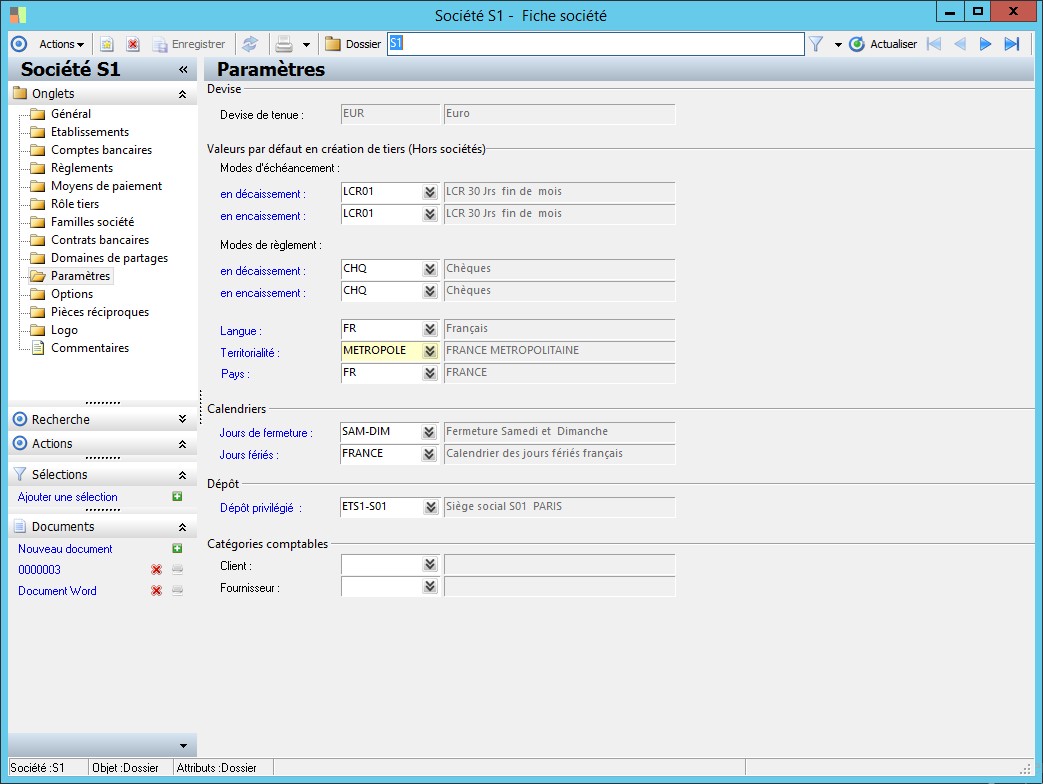Screen dimensions: 1043x784
Task: Click green plus beside Nouveau document
Action: (x=177, y=548)
